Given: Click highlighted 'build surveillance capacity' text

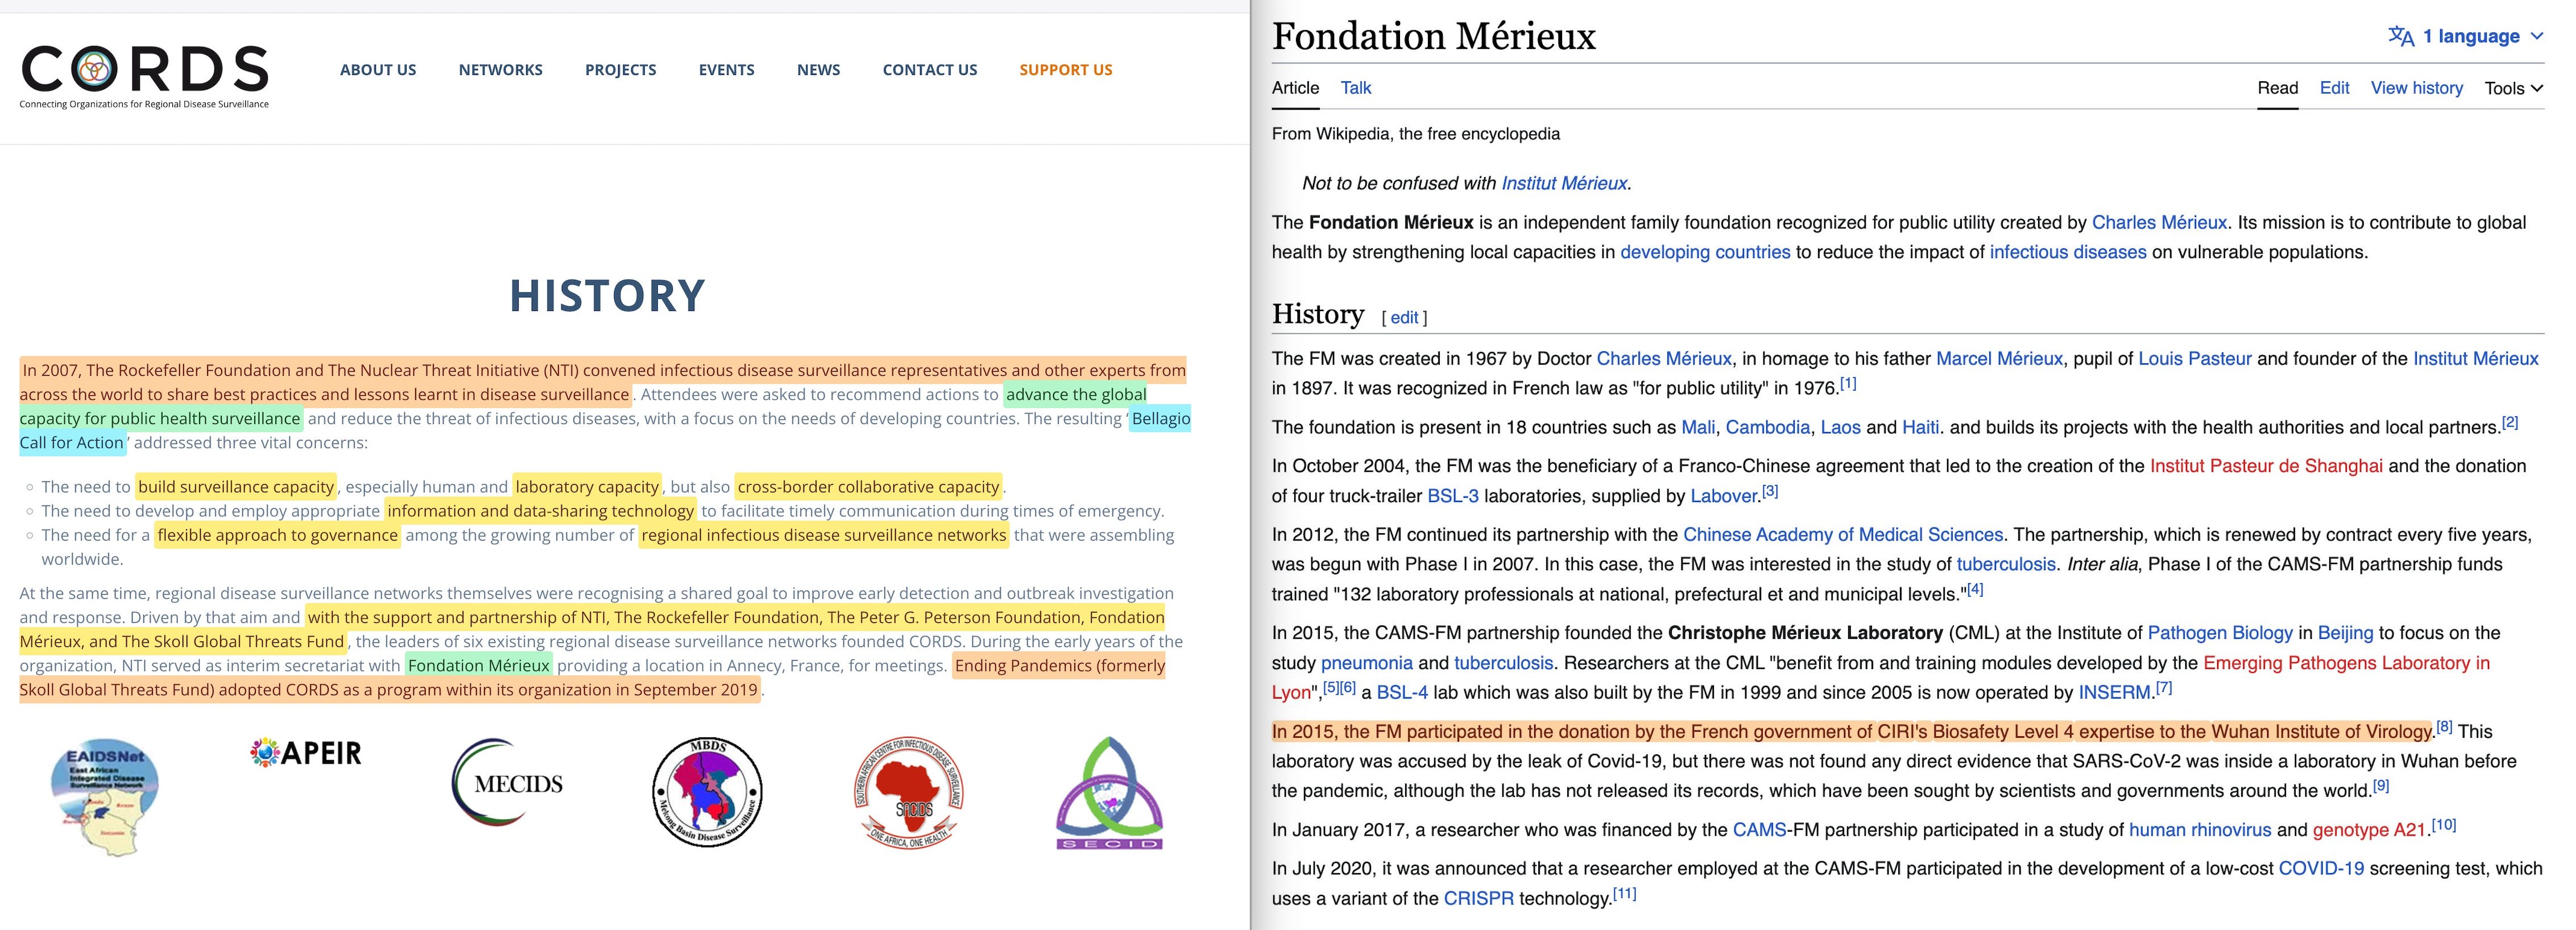Looking at the screenshot, I should pos(236,486).
